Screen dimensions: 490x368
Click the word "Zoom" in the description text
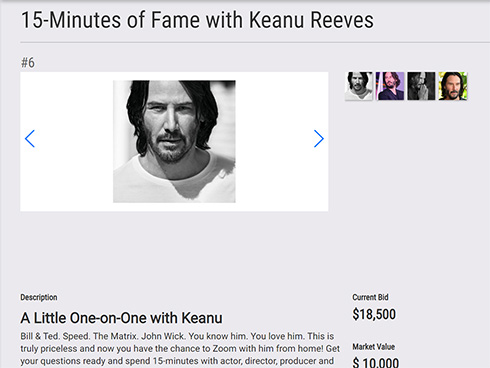tap(224, 349)
